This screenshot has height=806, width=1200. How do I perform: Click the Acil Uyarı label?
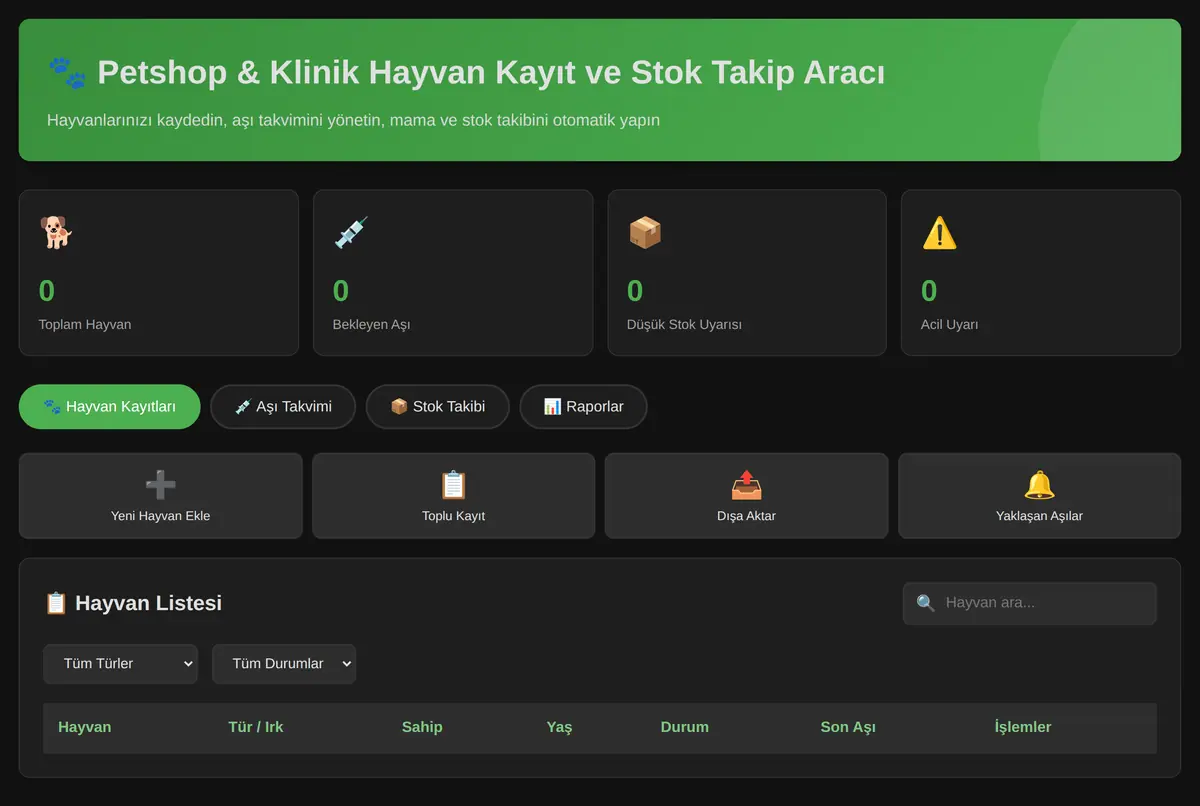tap(949, 324)
